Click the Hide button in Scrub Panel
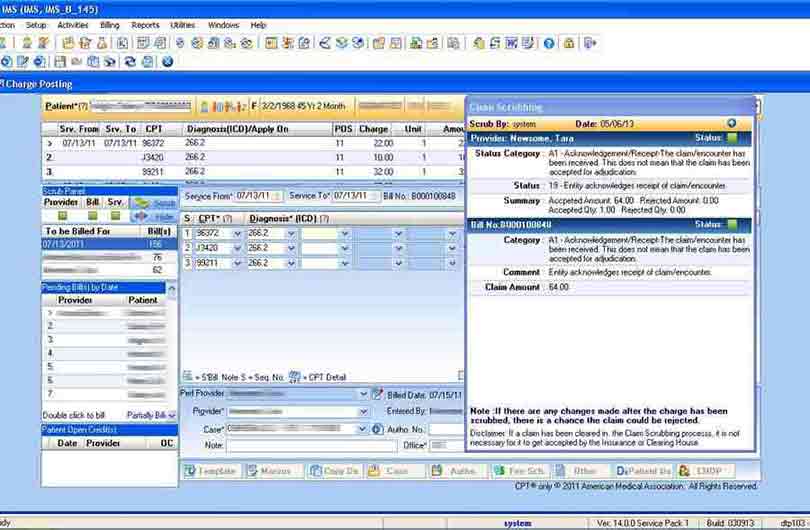The height and width of the screenshot is (530, 810). 154,217
